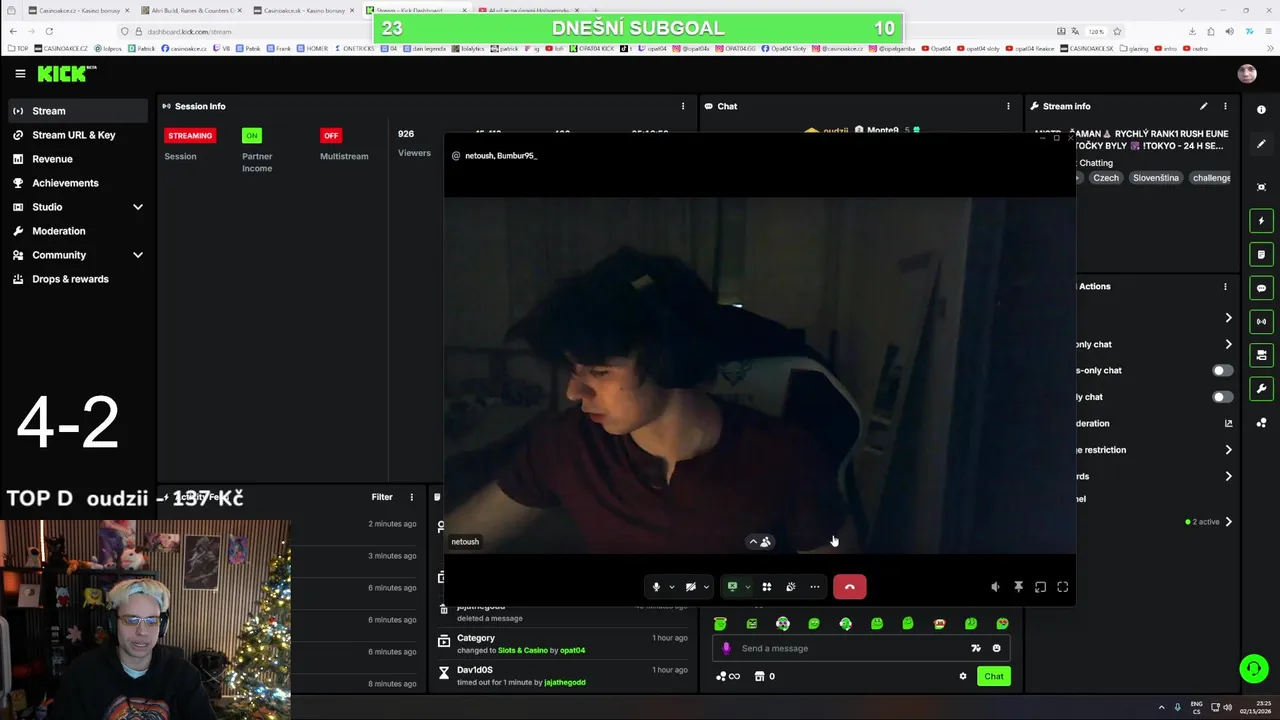The height and width of the screenshot is (720, 1280).
Task: Expand the Community submenu chevron
Action: point(138,255)
